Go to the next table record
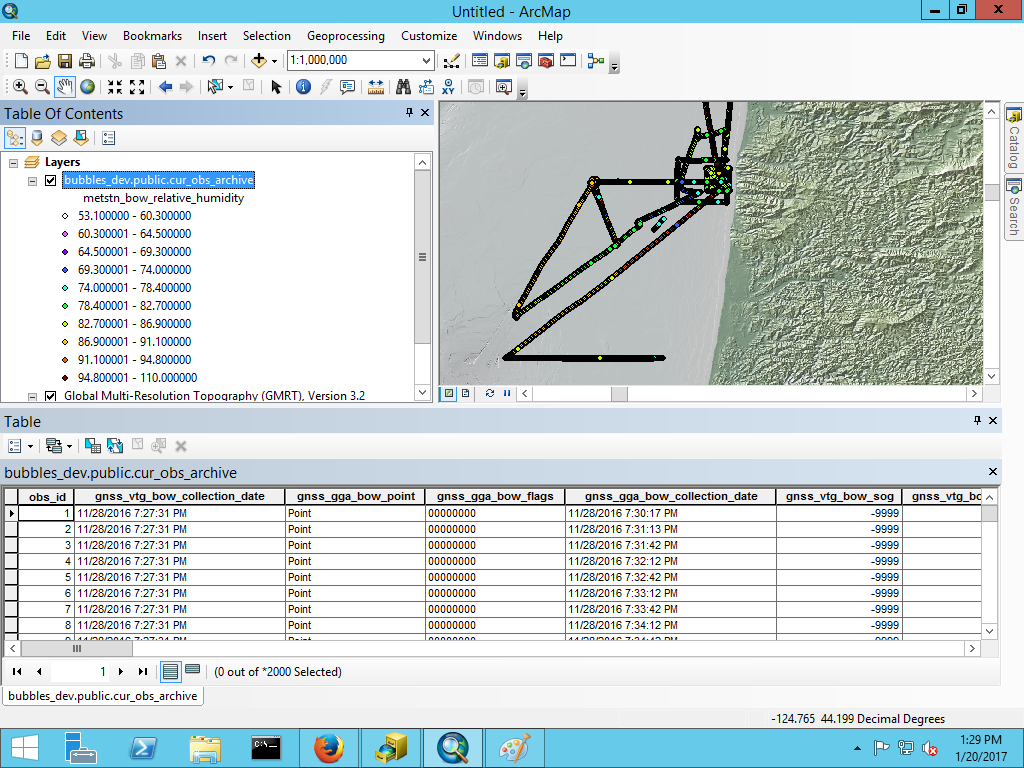This screenshot has height=768, width=1024. pyautogui.click(x=121, y=671)
